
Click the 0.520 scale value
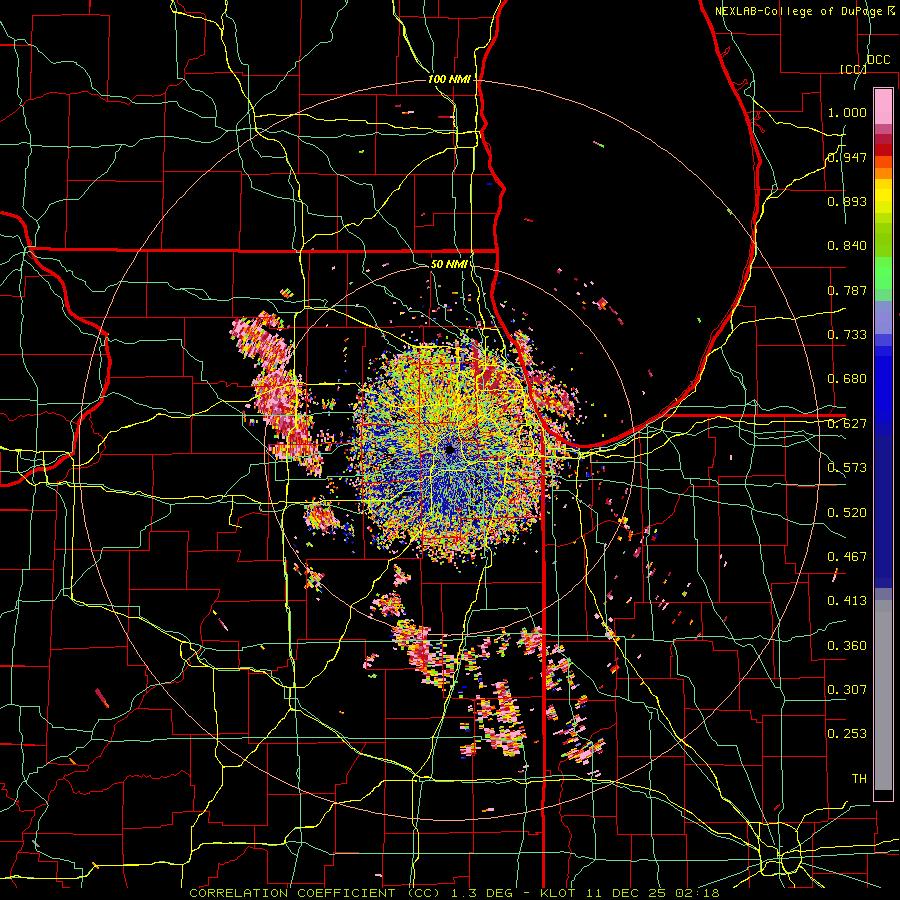[x=847, y=513]
